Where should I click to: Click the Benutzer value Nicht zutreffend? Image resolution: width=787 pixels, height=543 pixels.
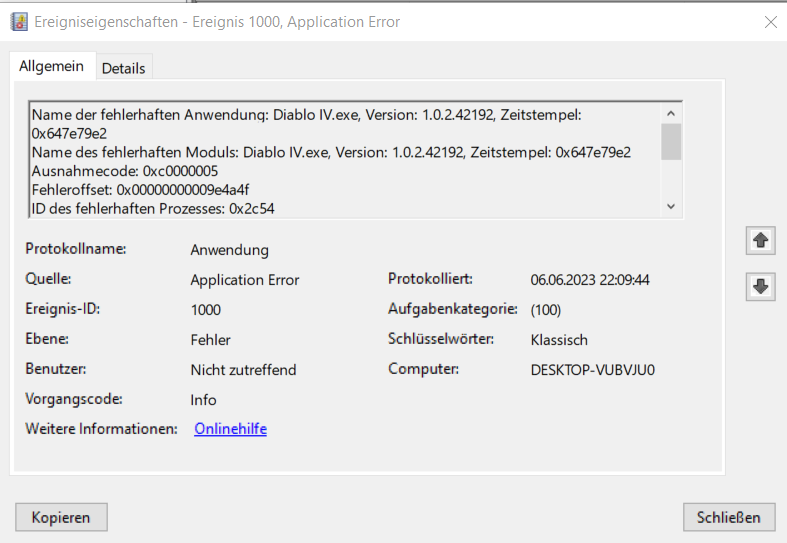[x=243, y=370]
